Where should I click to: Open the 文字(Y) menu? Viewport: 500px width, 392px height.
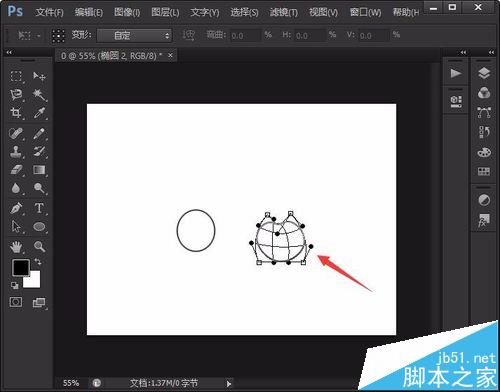[x=205, y=13]
